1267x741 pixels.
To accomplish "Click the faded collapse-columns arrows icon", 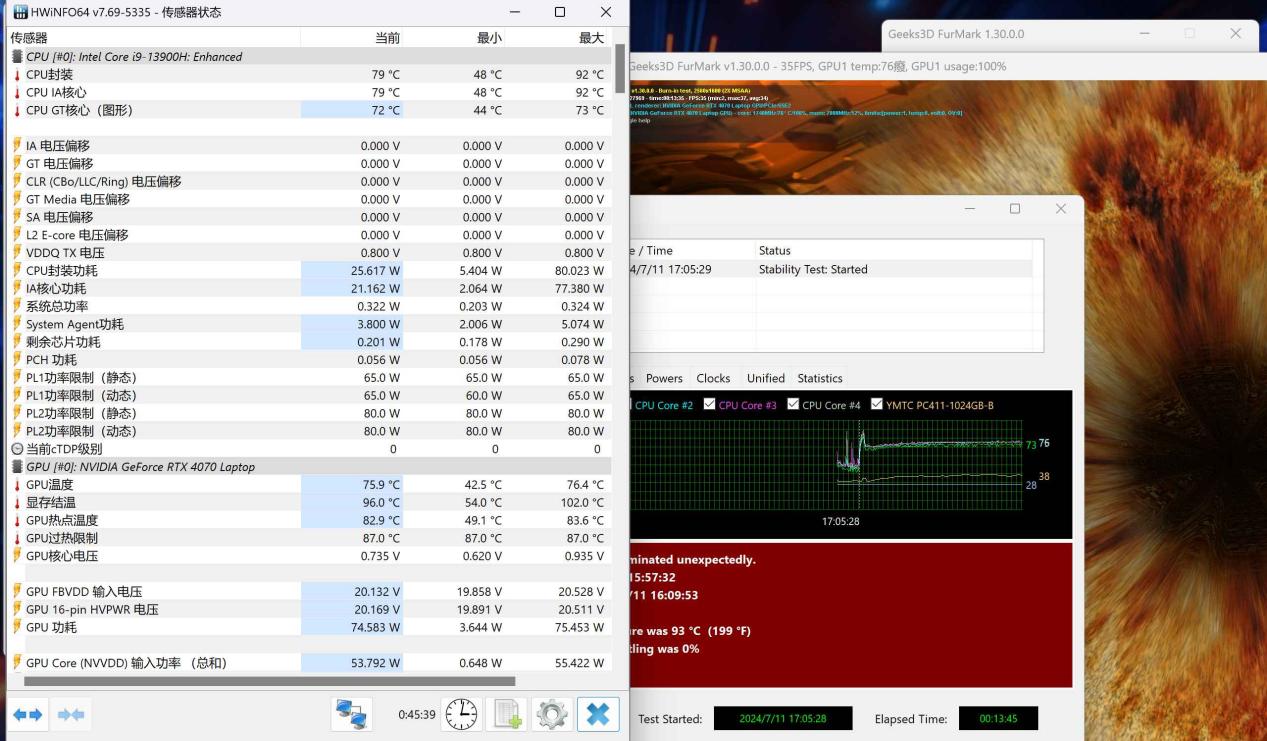I will click(71, 715).
